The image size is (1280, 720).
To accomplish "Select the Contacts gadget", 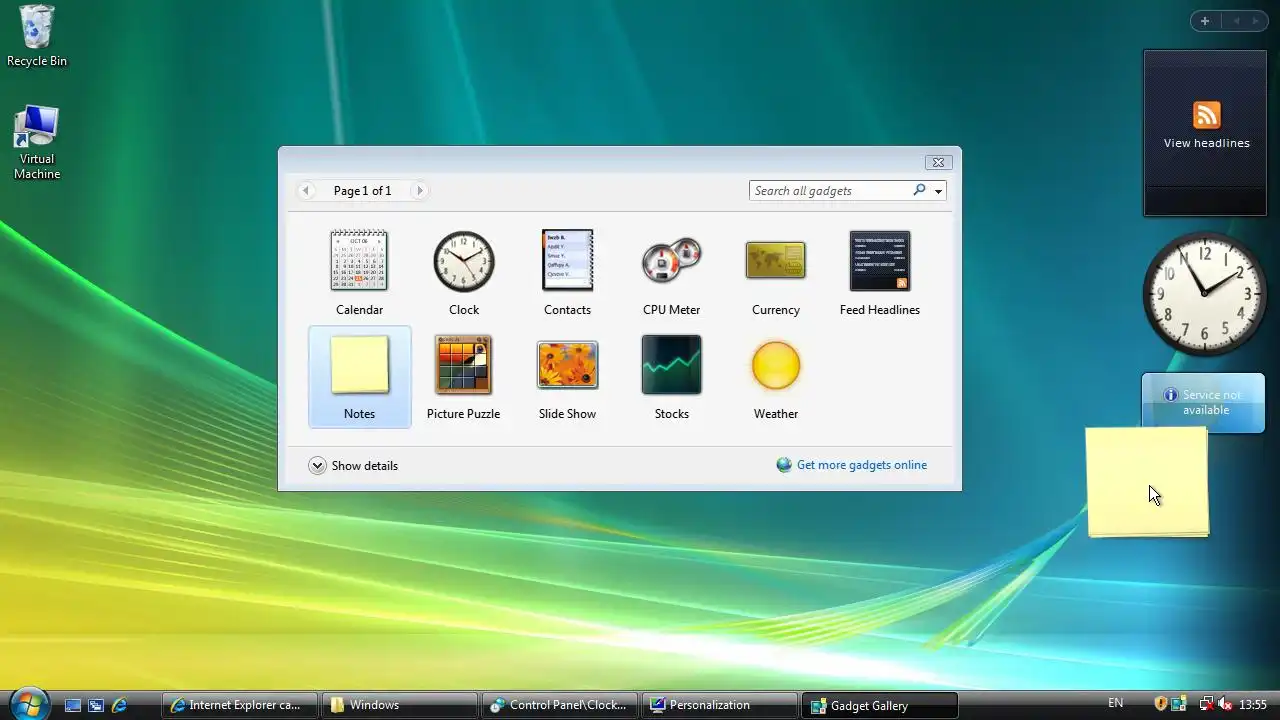I will pyautogui.click(x=567, y=272).
